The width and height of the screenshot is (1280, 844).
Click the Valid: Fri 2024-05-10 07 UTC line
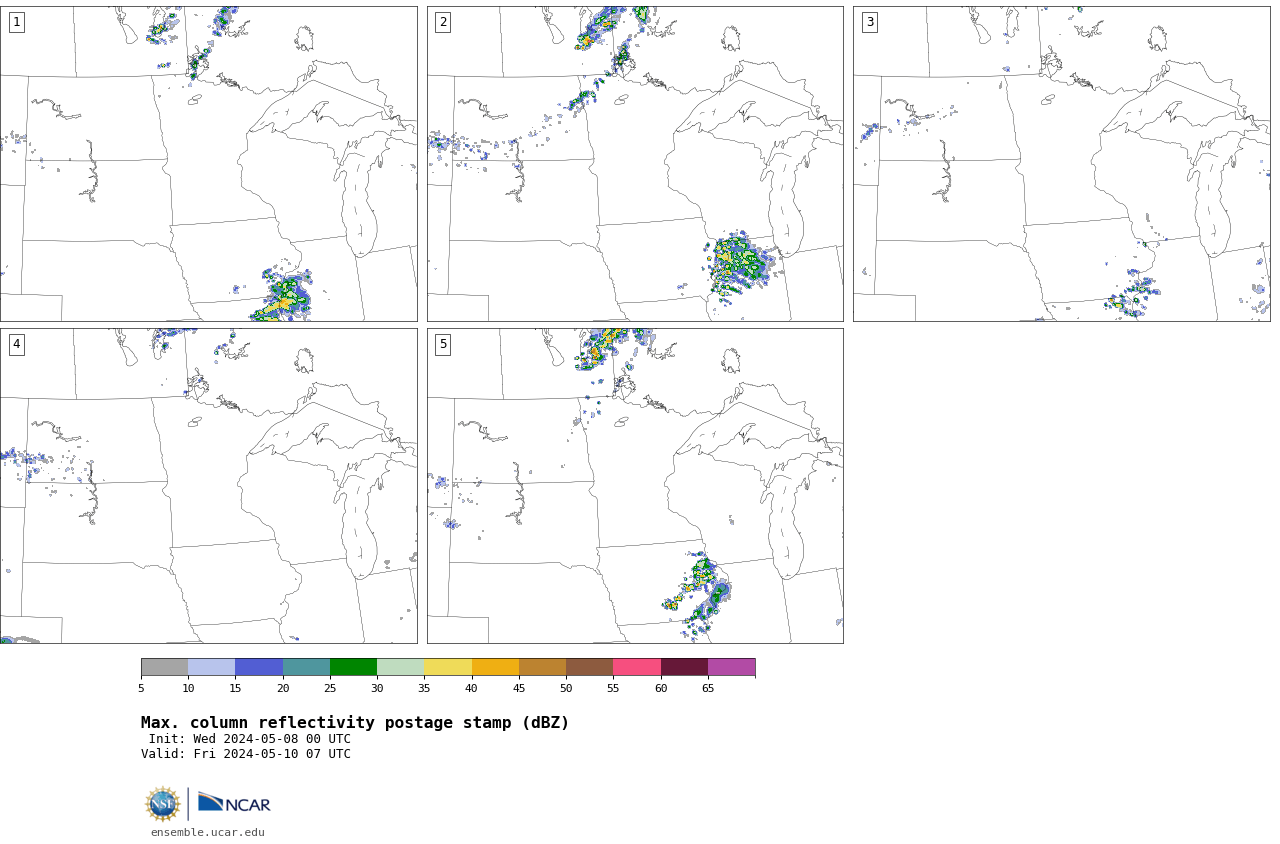point(246,754)
